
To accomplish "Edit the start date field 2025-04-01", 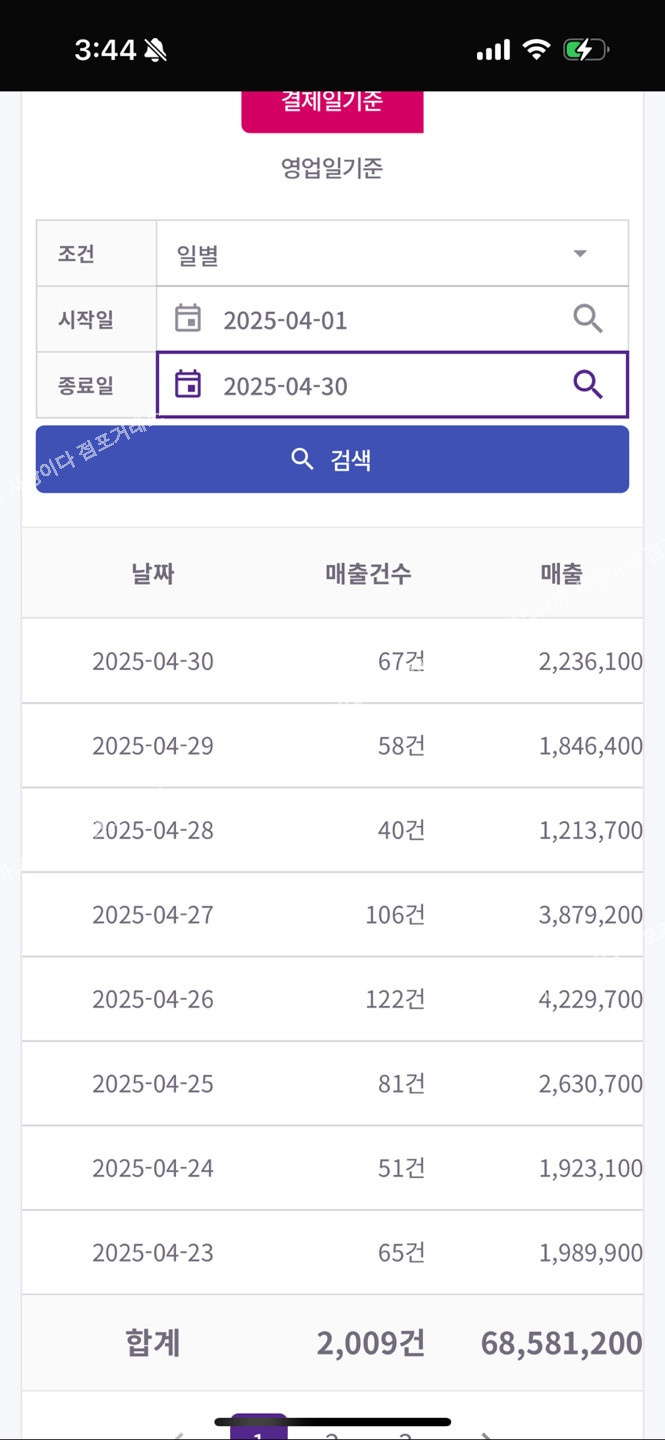I will (392, 320).
